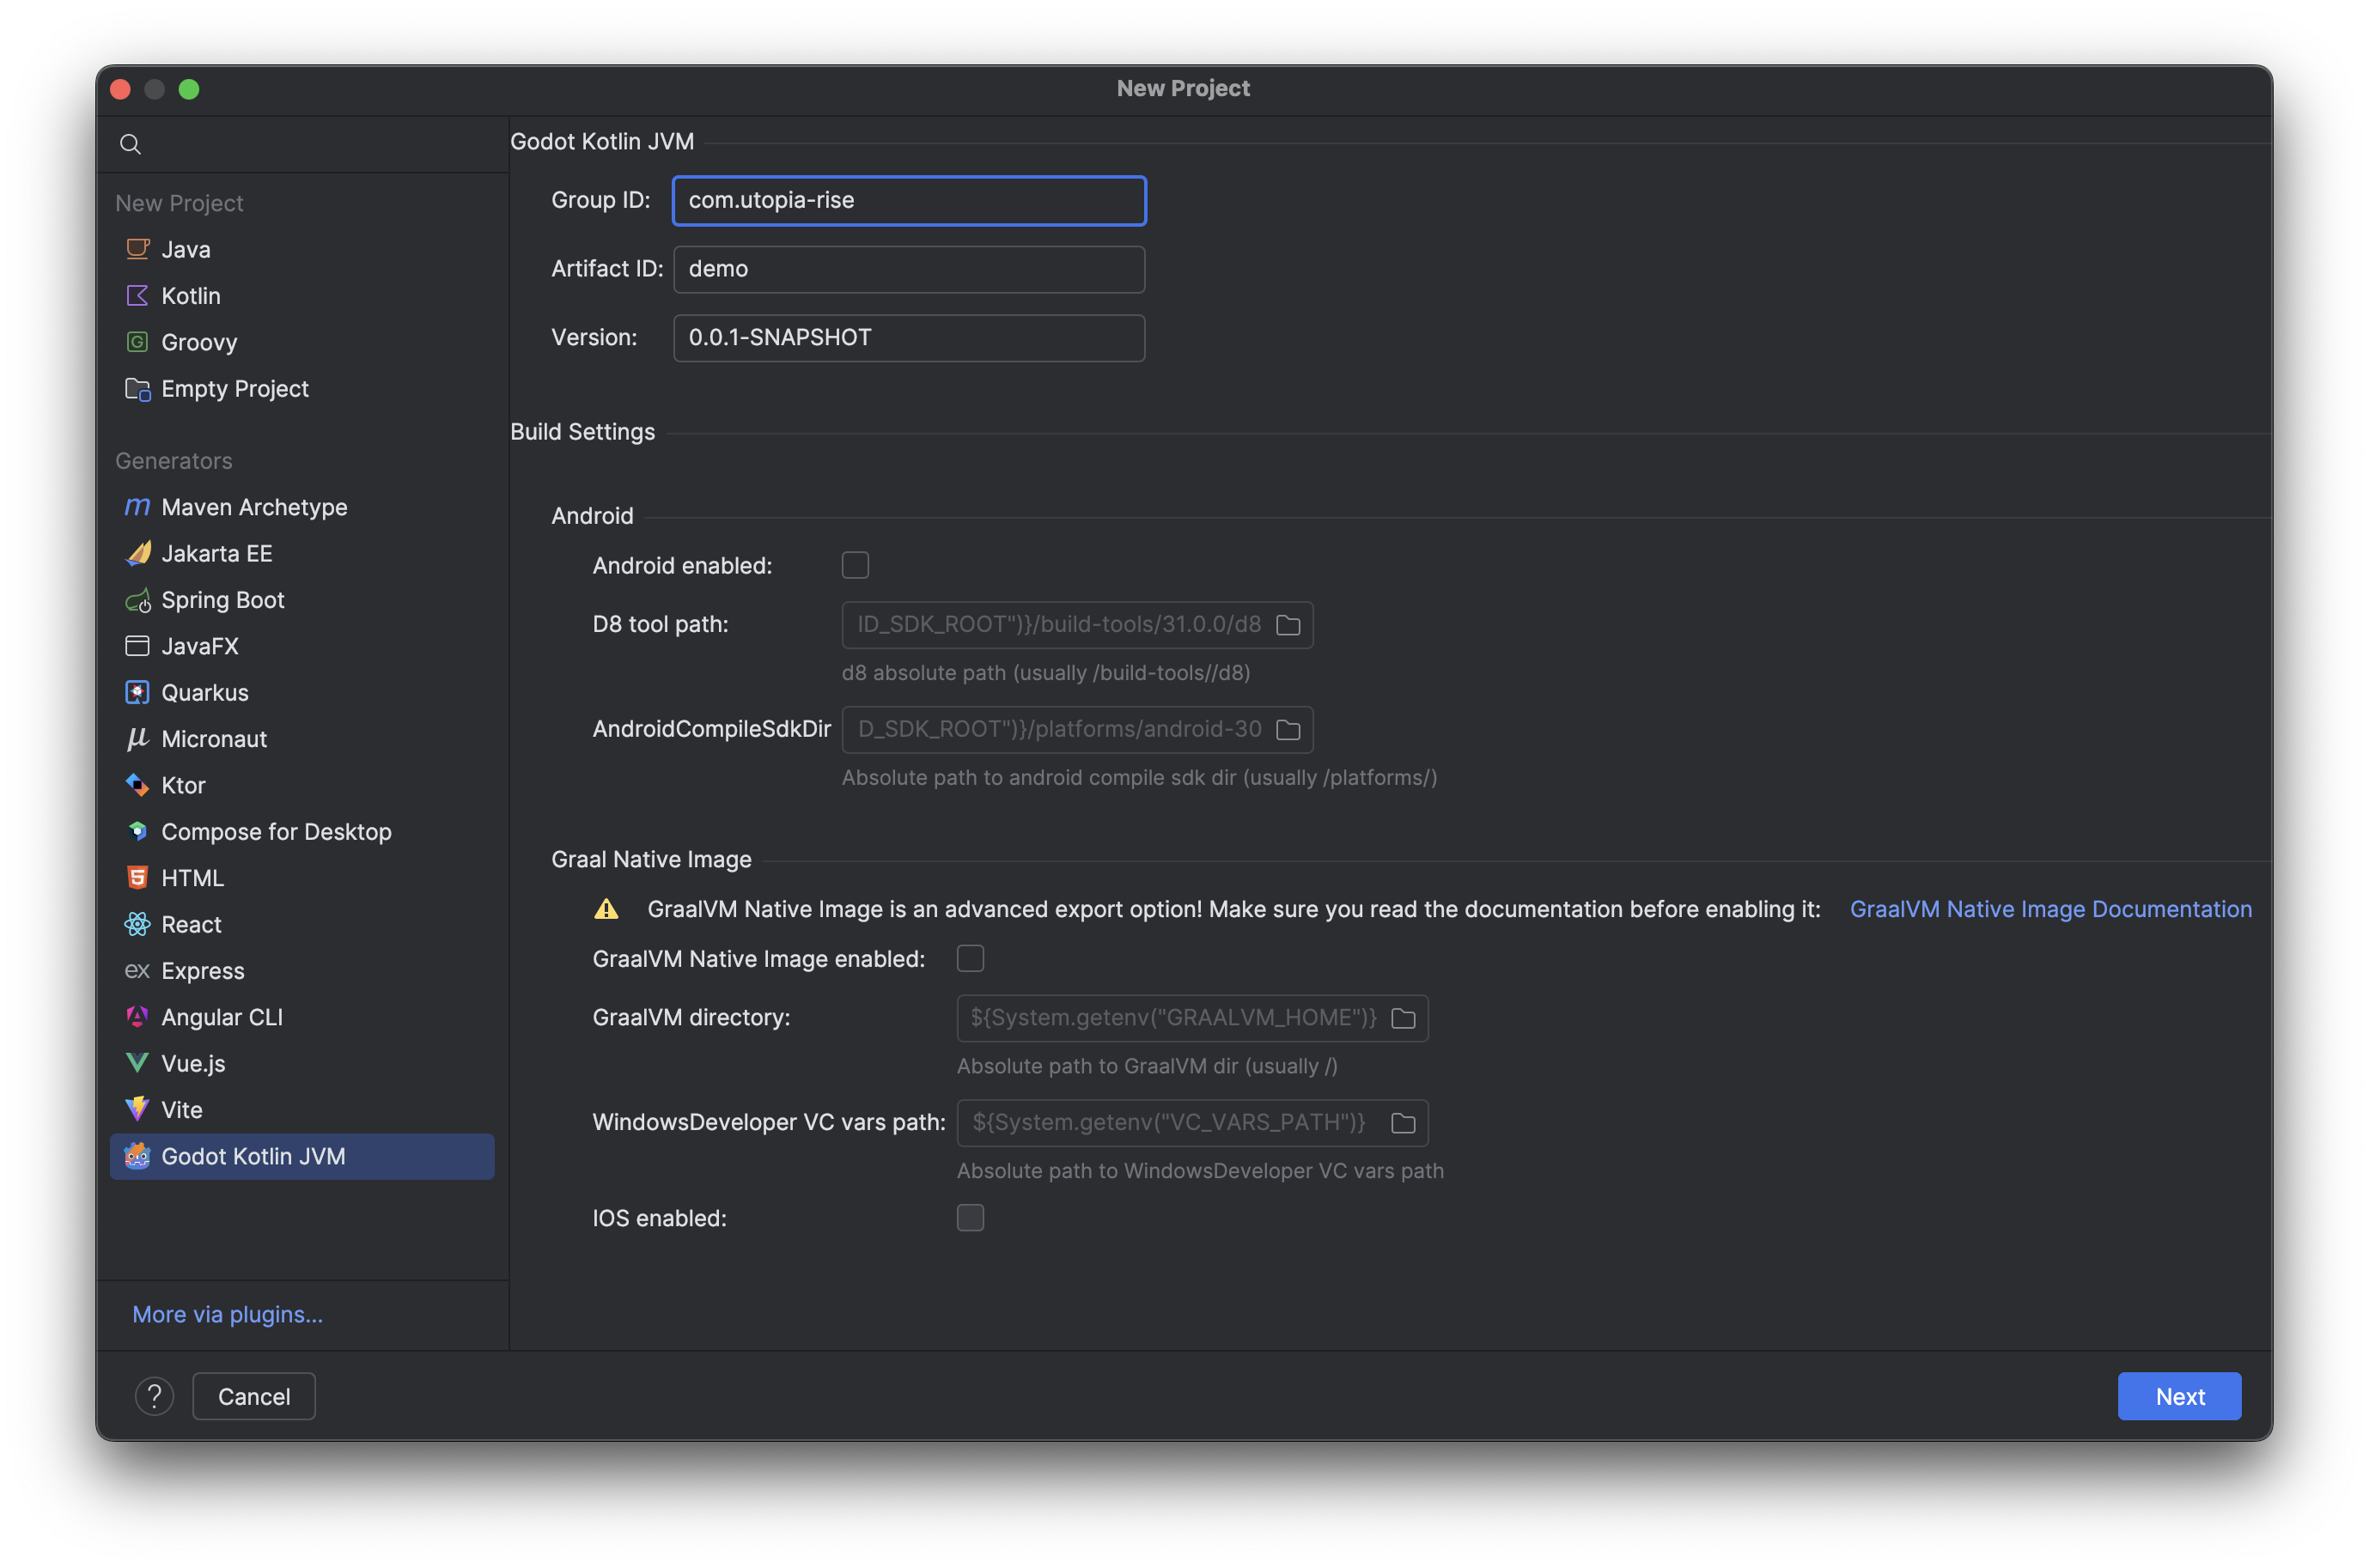
Task: Click the Vite lightning icon
Action: [137, 1110]
